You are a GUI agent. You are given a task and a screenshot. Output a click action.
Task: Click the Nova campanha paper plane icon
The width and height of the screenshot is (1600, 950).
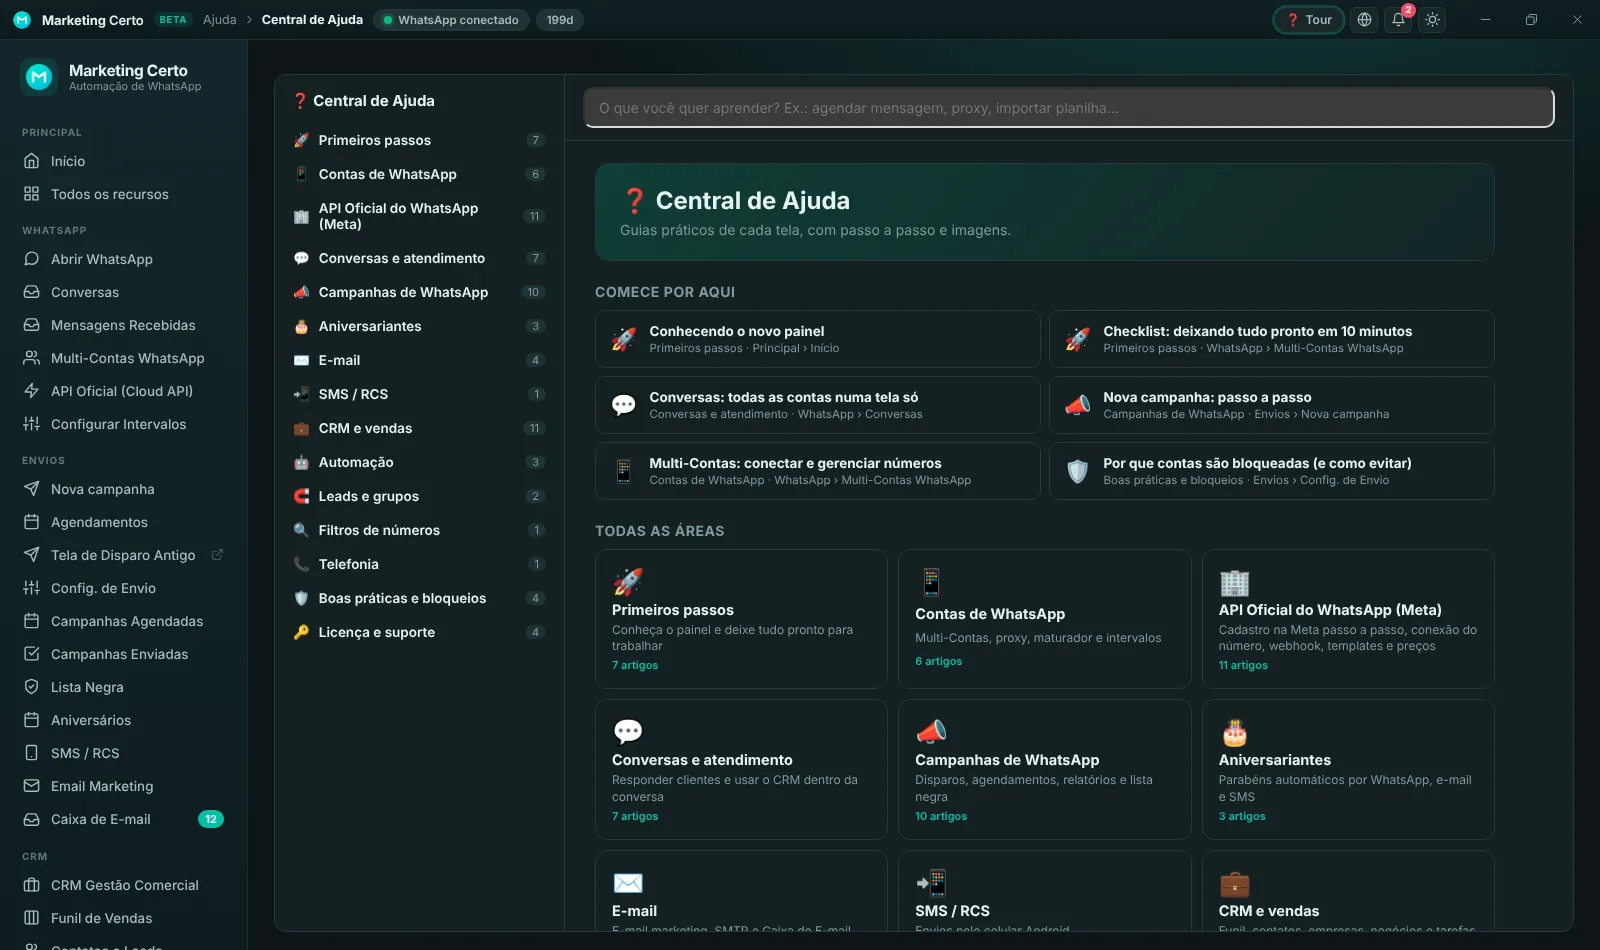[31, 489]
